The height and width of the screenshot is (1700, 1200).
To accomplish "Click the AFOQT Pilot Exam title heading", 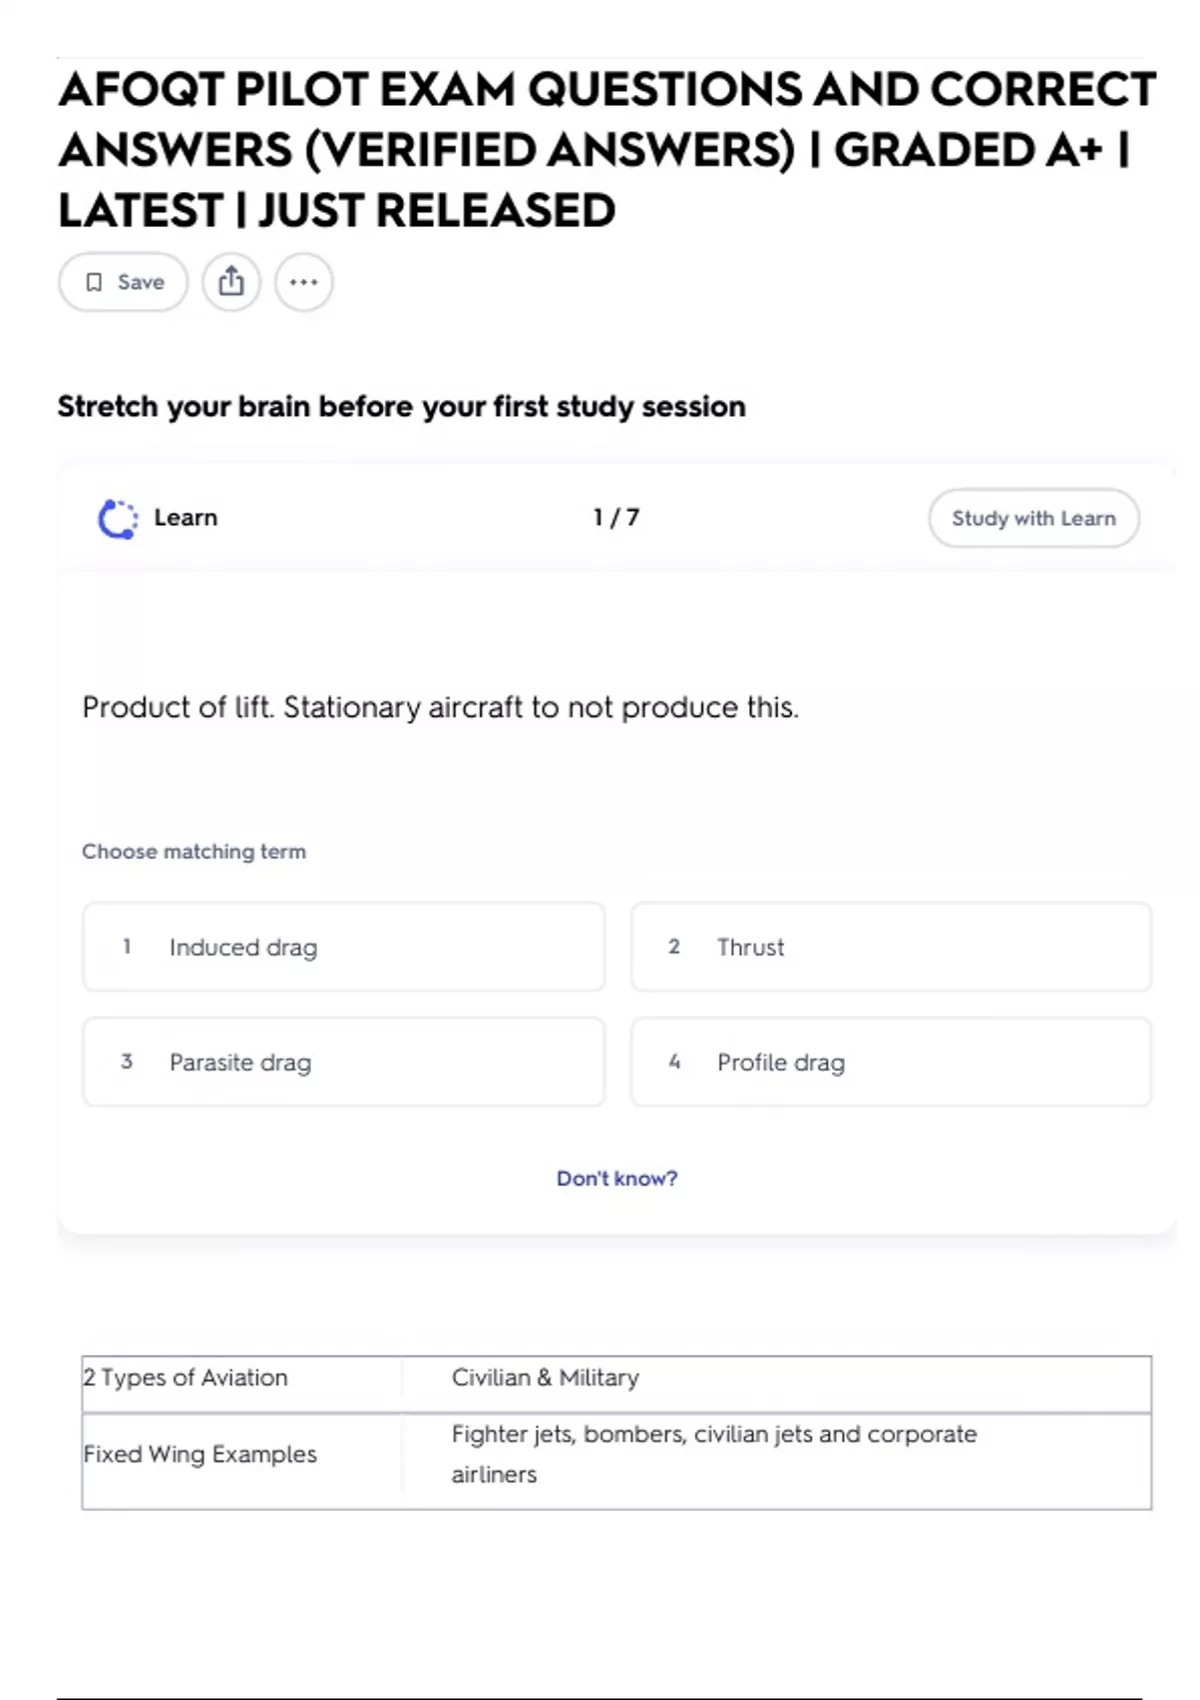I will 606,149.
